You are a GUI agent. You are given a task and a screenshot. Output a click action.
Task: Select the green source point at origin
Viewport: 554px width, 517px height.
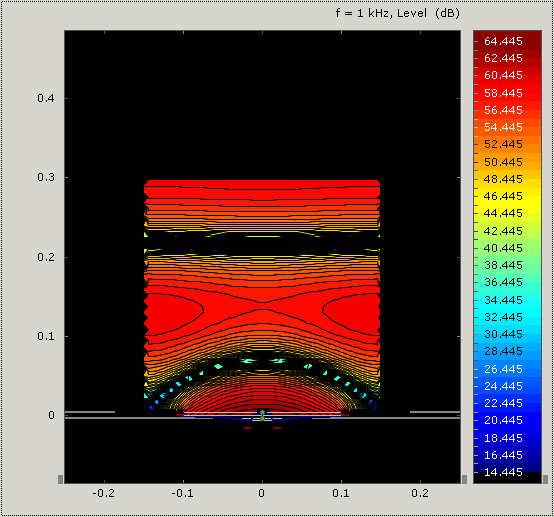pyautogui.click(x=262, y=412)
